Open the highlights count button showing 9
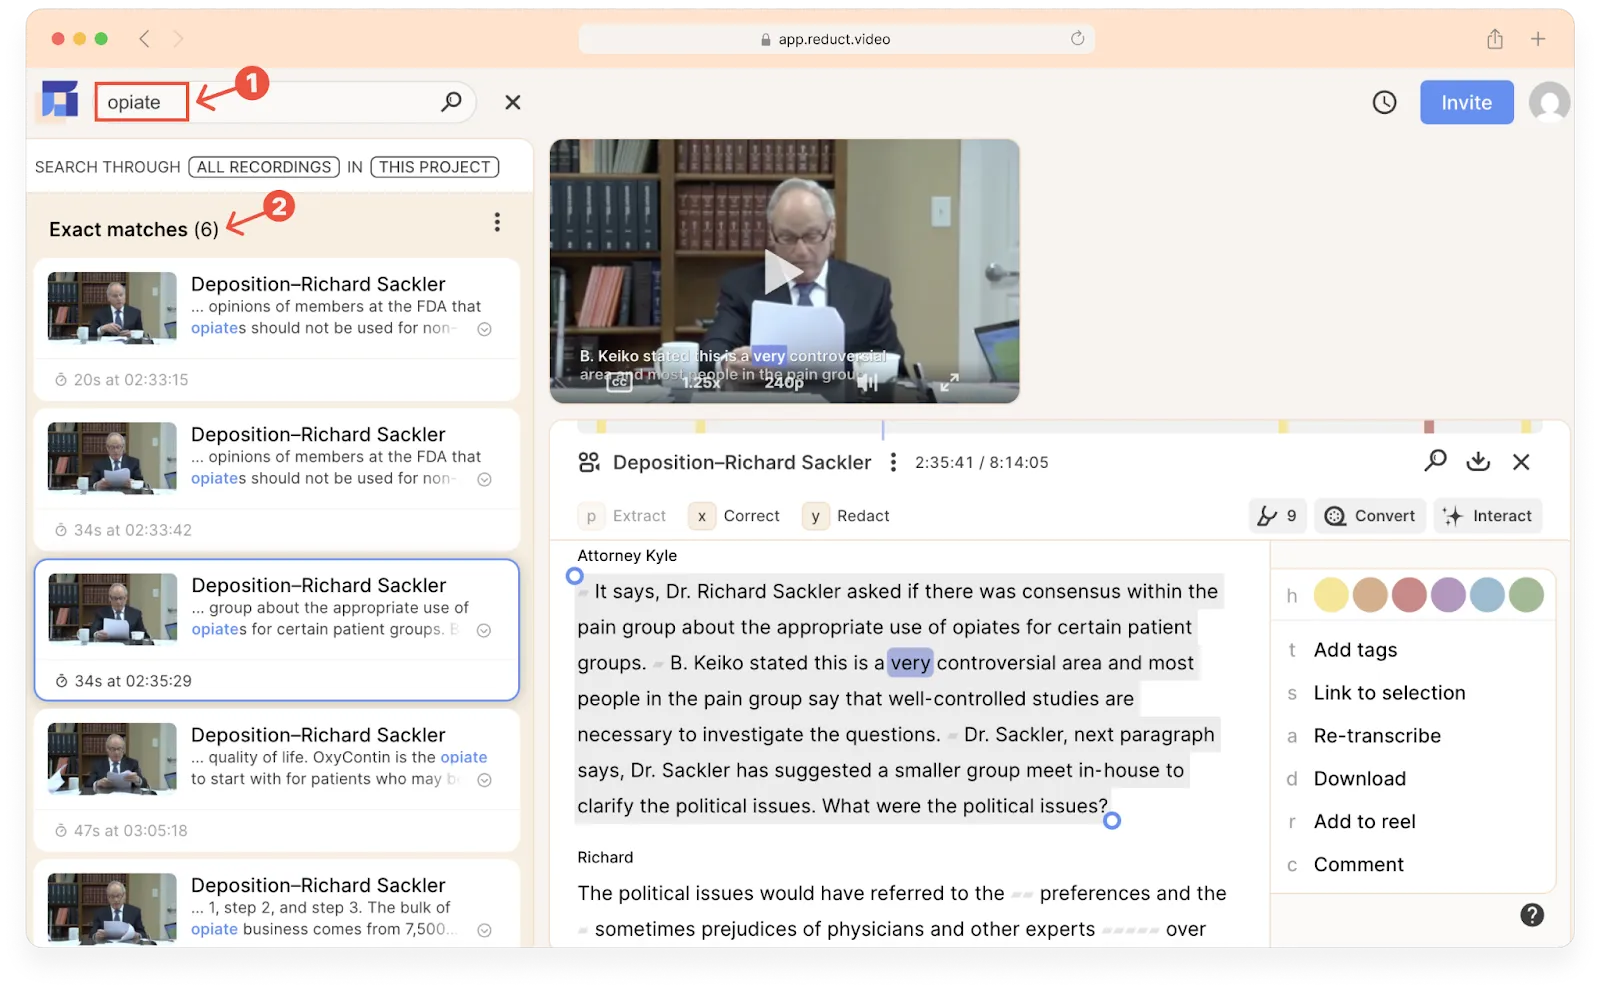1600x990 pixels. pos(1277,516)
